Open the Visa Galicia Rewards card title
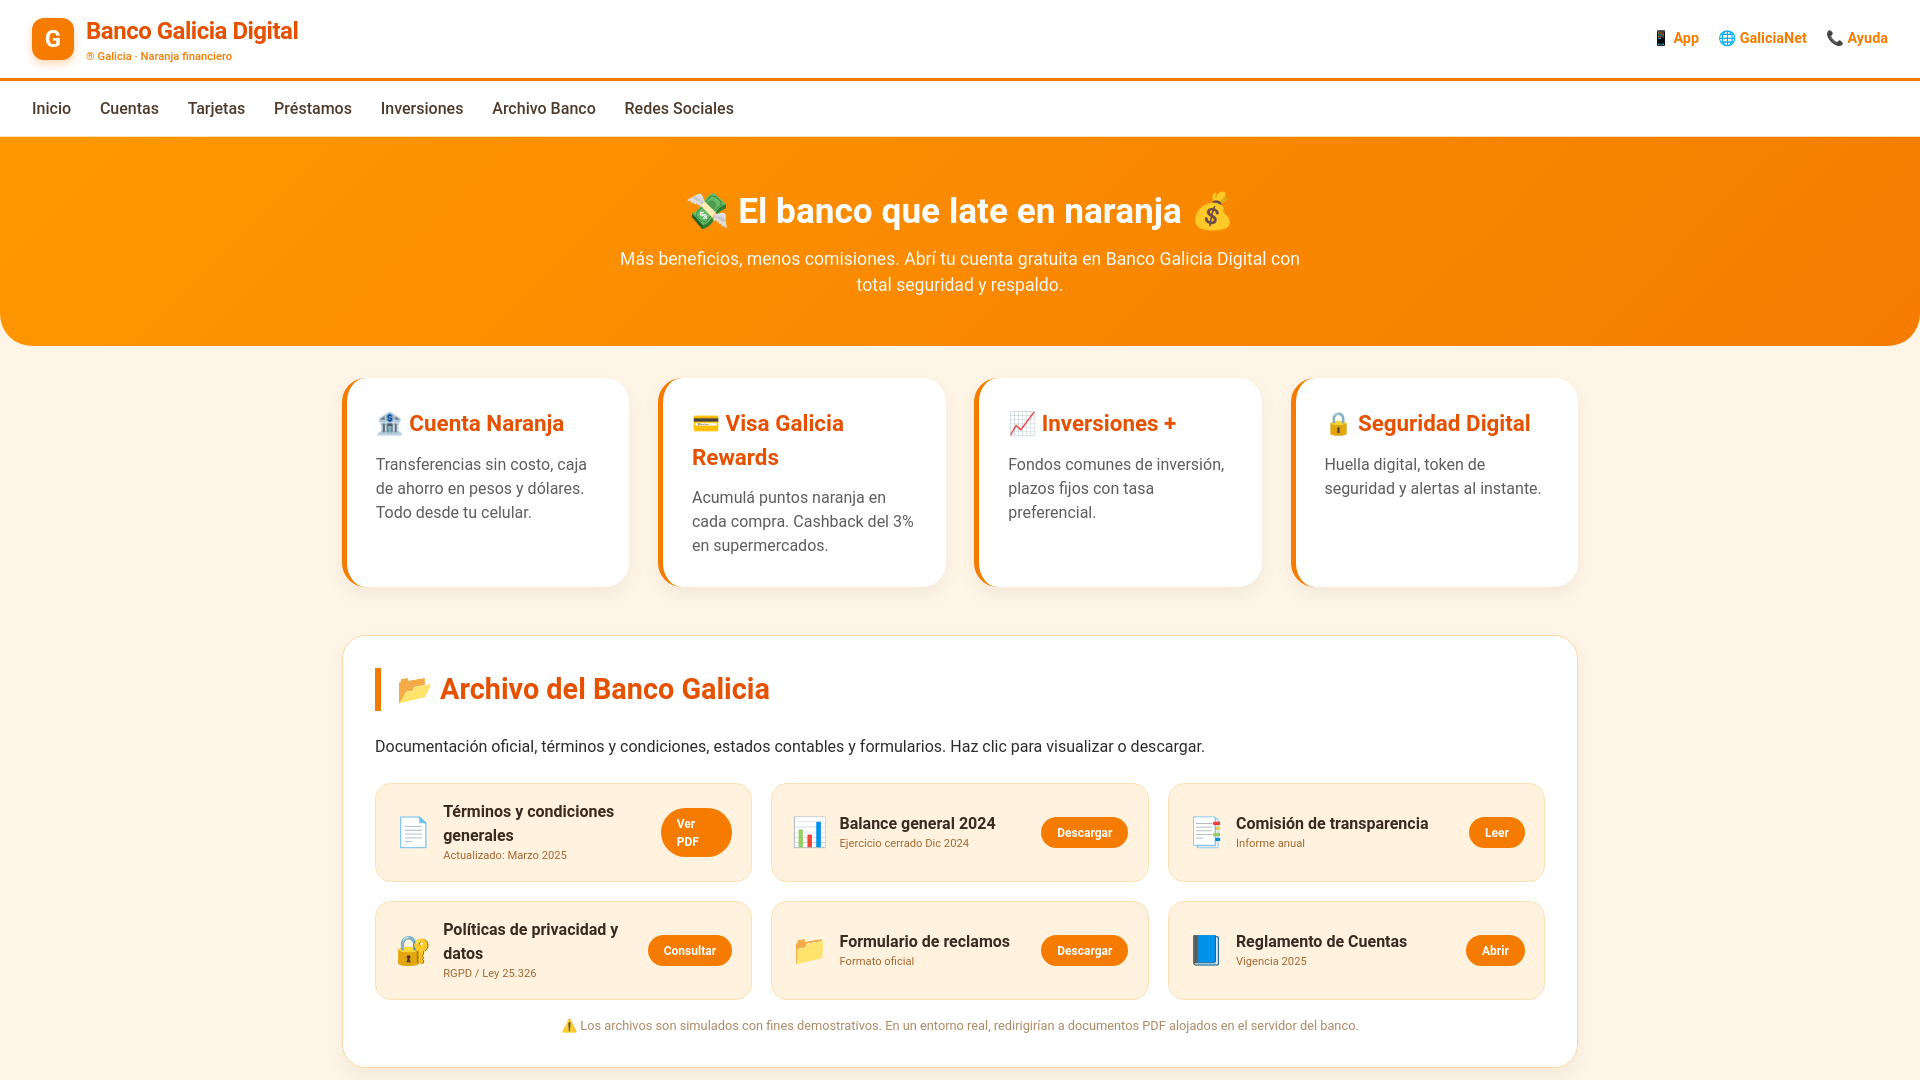Viewport: 1920px width, 1080px height. click(768, 440)
